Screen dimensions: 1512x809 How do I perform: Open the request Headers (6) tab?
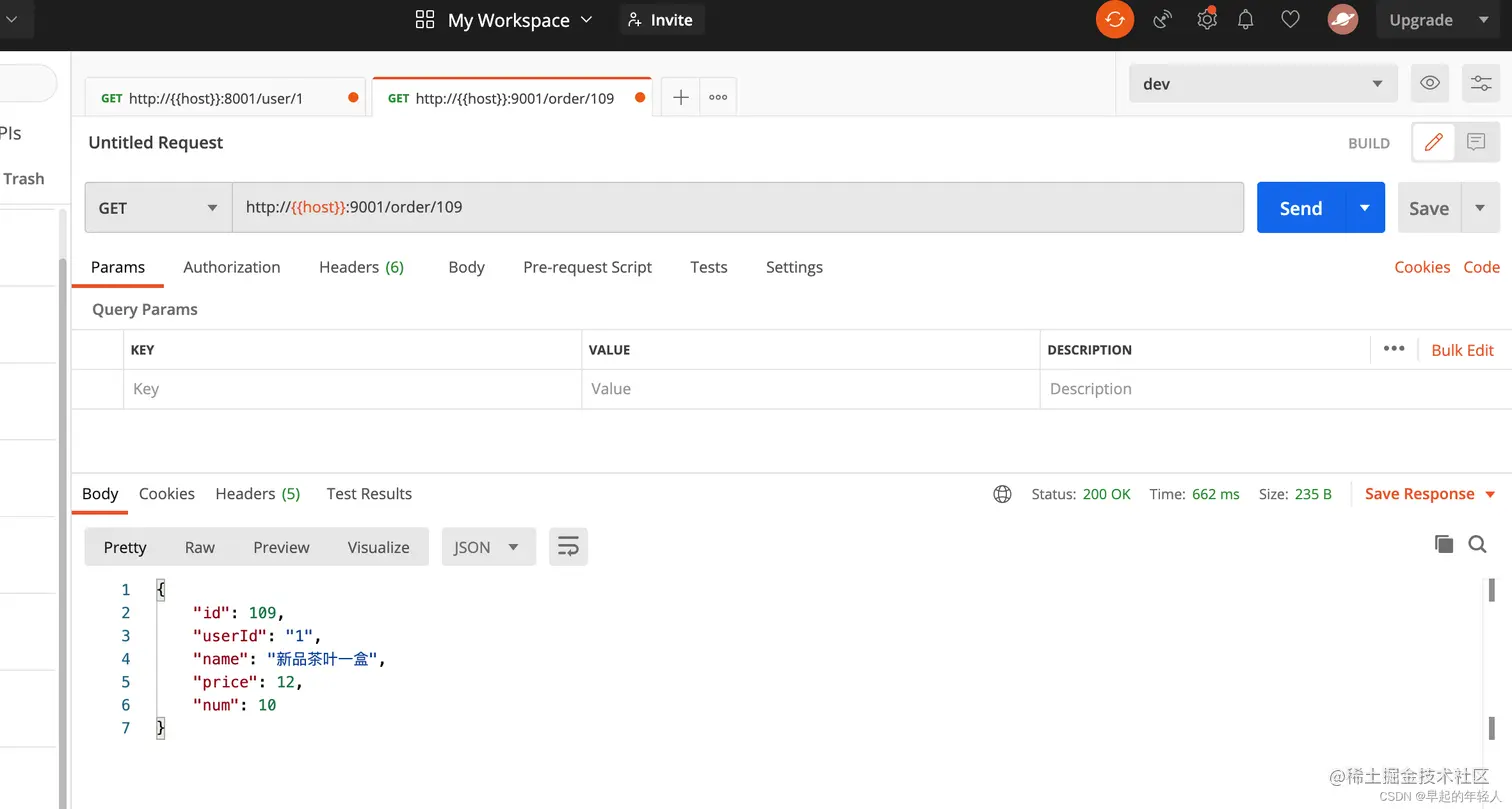tap(361, 267)
